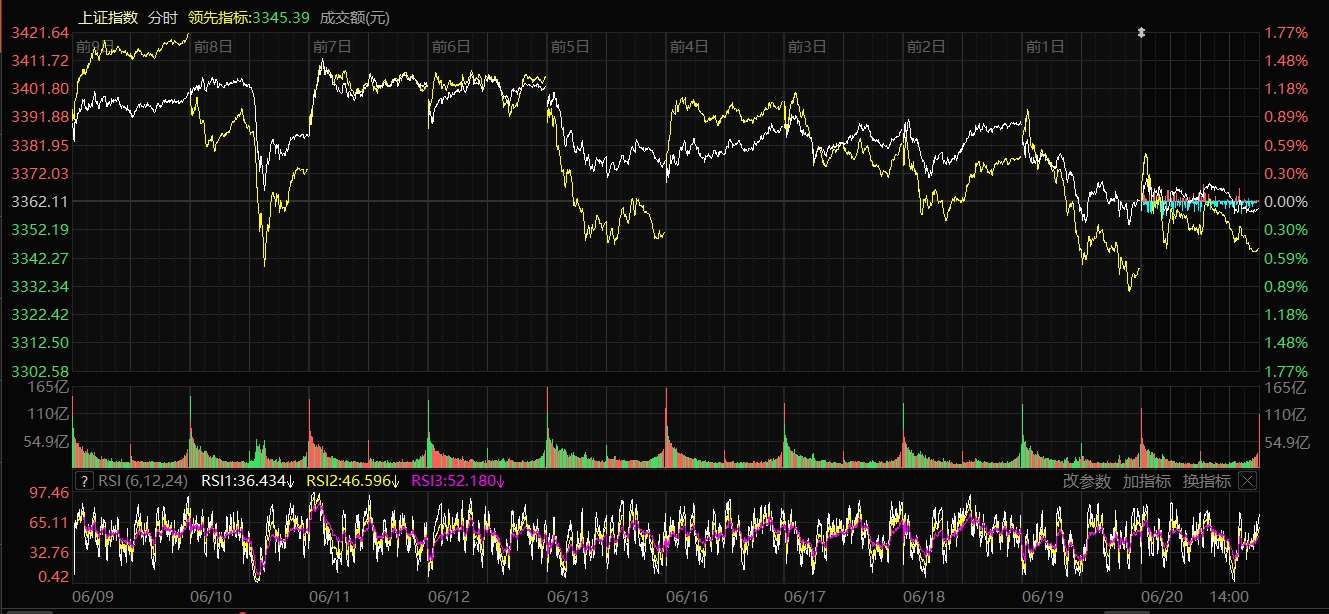Click 加指标 to add an indicator
The height and width of the screenshot is (614, 1329).
tap(1146, 481)
